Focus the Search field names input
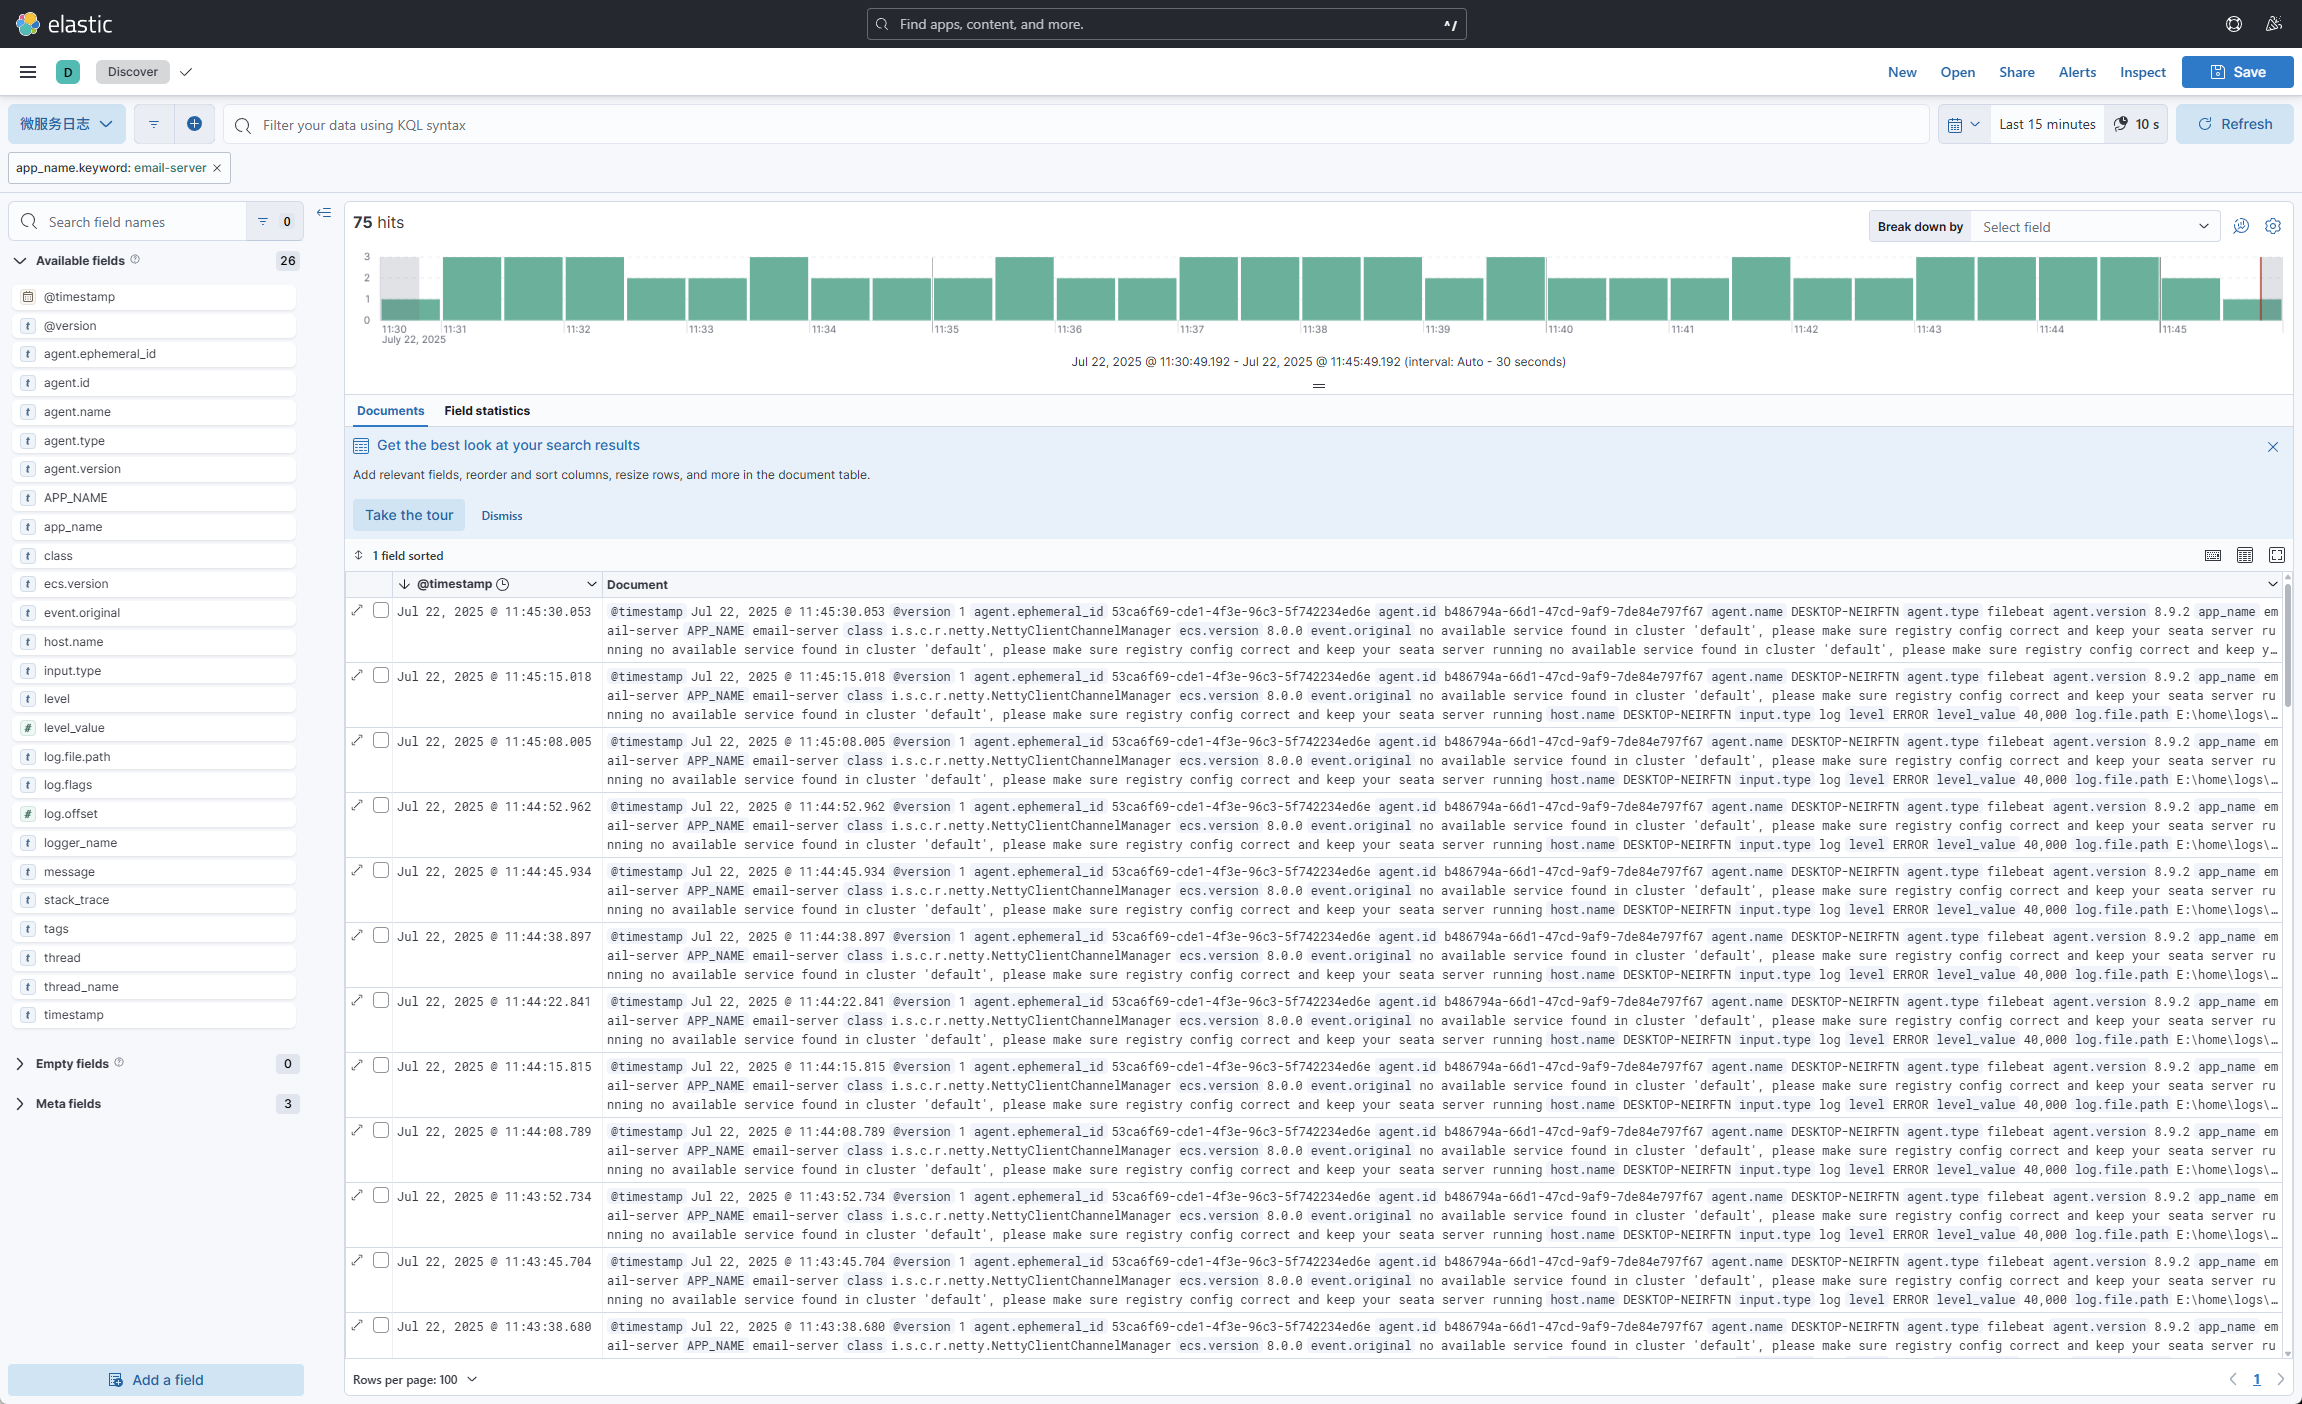 pos(128,222)
